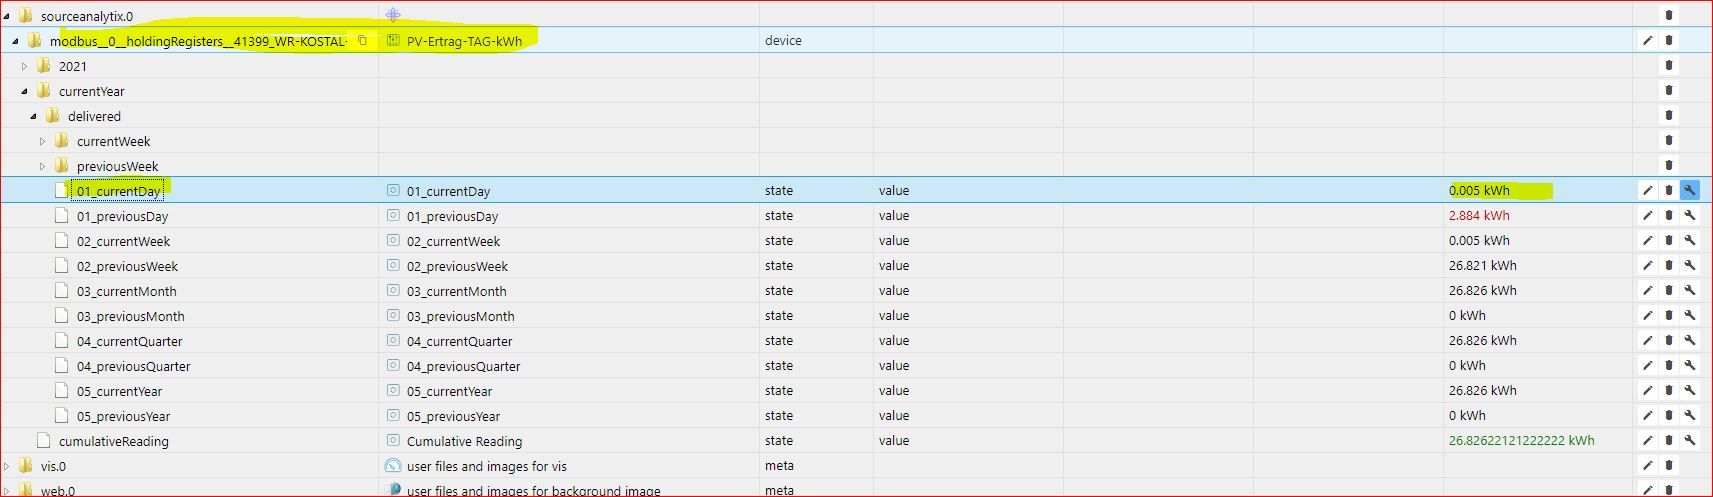Click the 'device' type cell

click(x=783, y=41)
